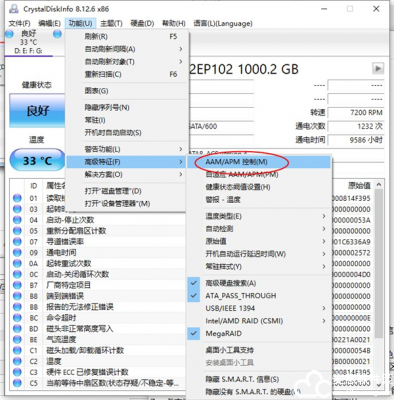
Task: Choose 隐藏序列号(N) menu item
Action: coord(126,107)
